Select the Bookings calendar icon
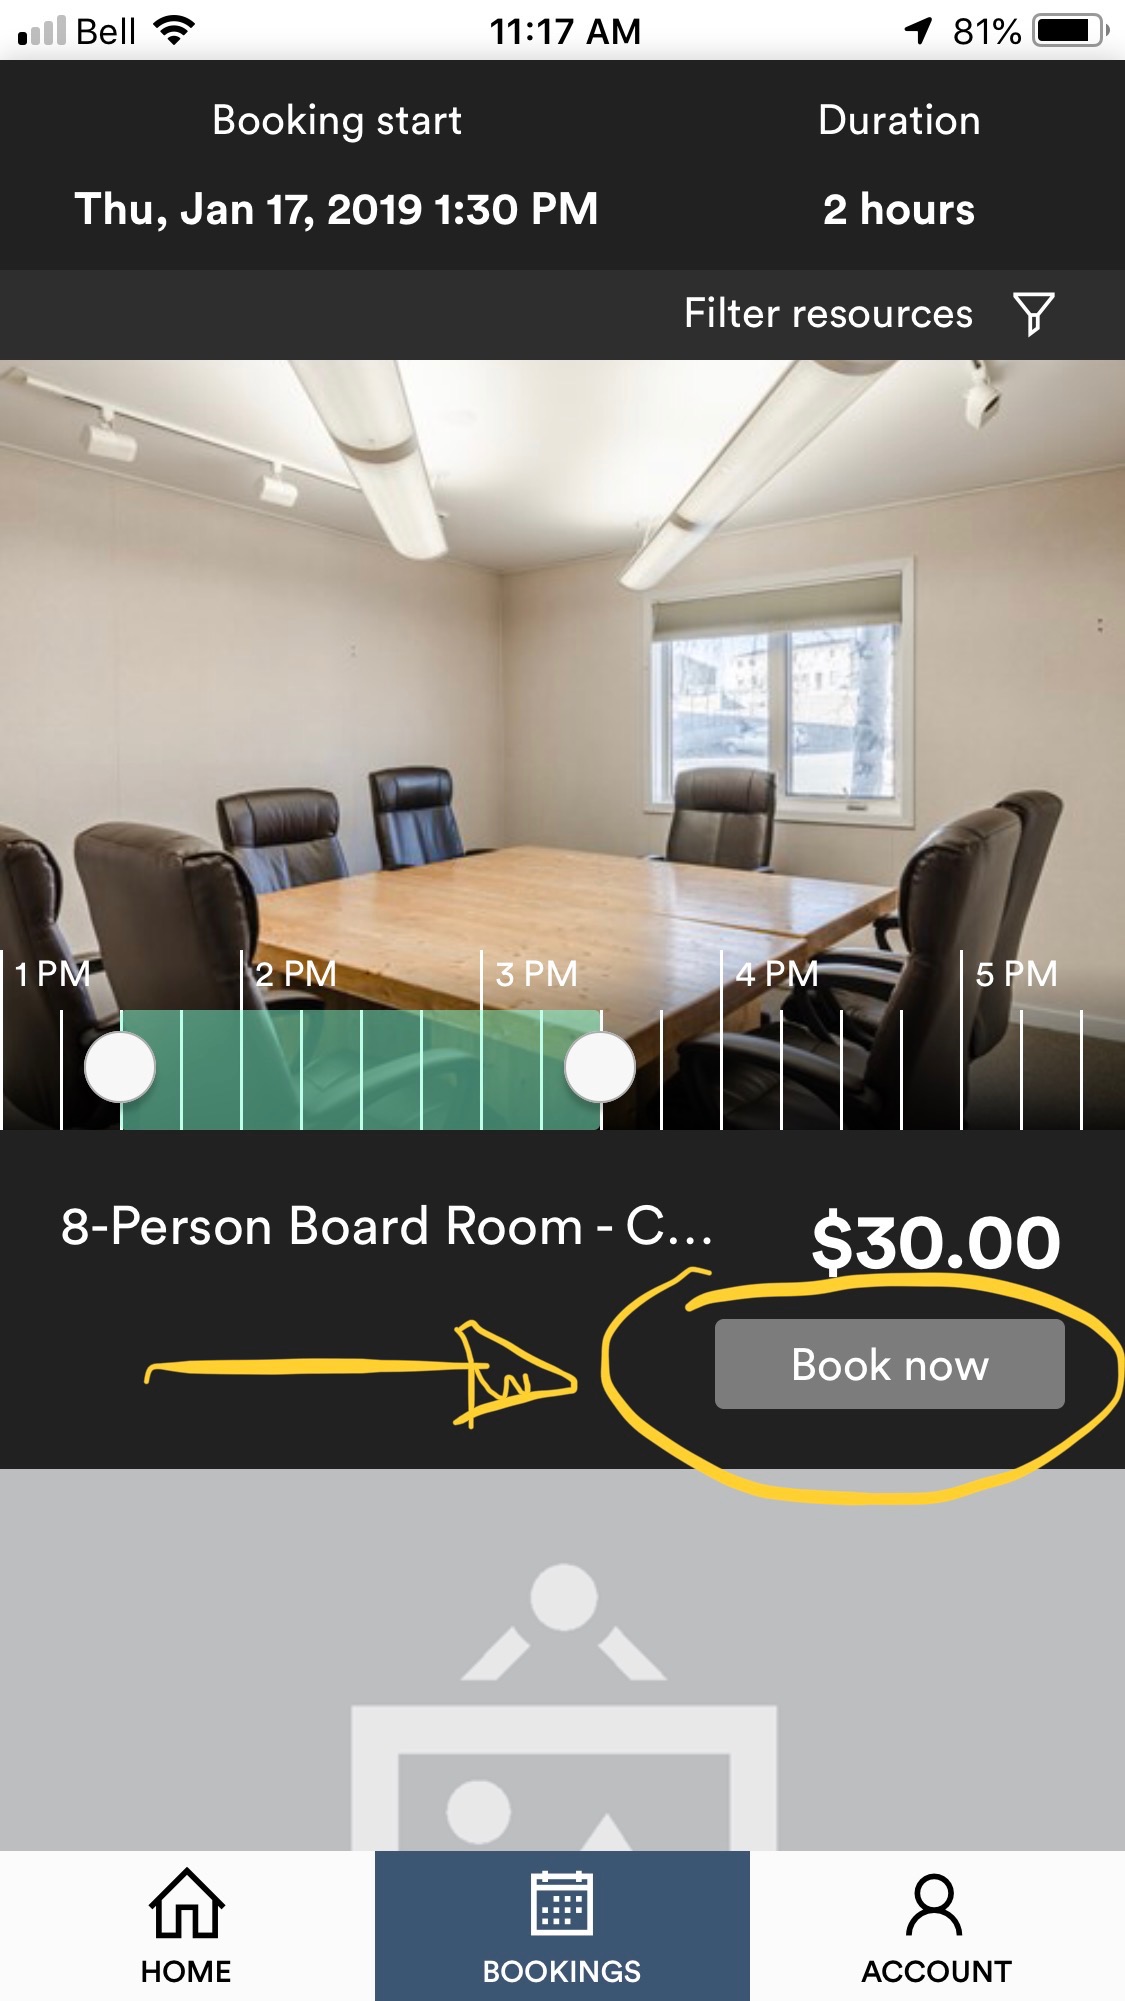This screenshot has width=1125, height=2001. (562, 1903)
